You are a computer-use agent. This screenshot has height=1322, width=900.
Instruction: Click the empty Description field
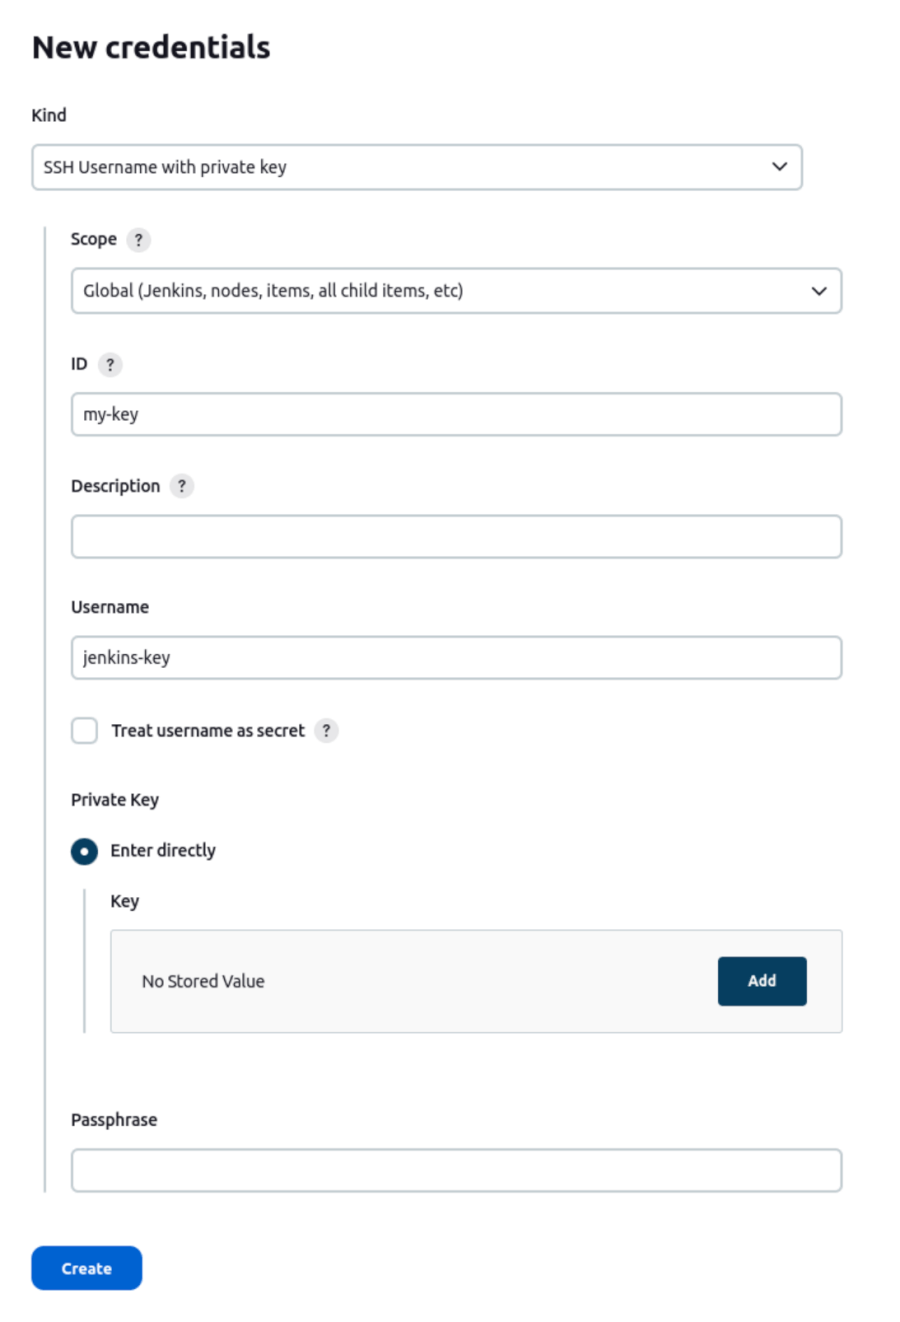tap(456, 536)
